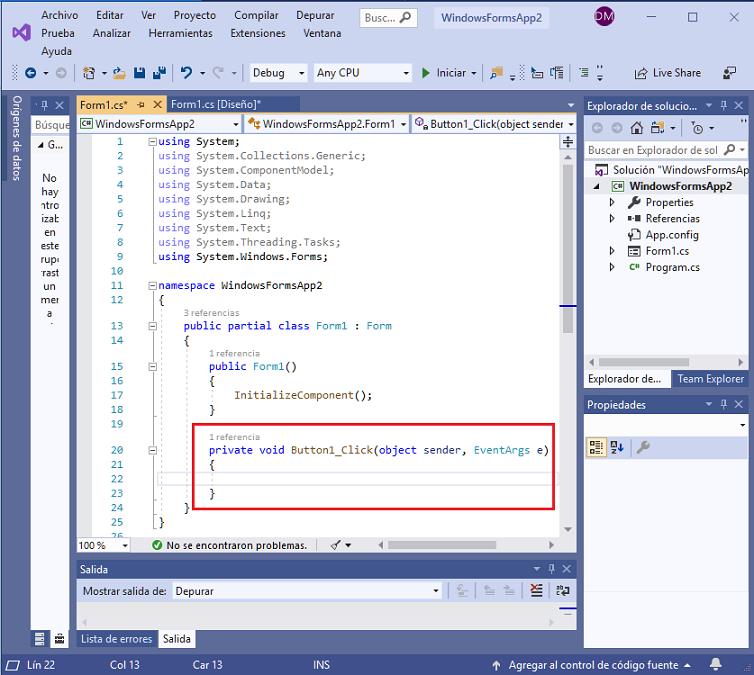Image resolution: width=754 pixels, height=675 pixels.
Task: Click the code cleanup brush icon
Action: 336,545
